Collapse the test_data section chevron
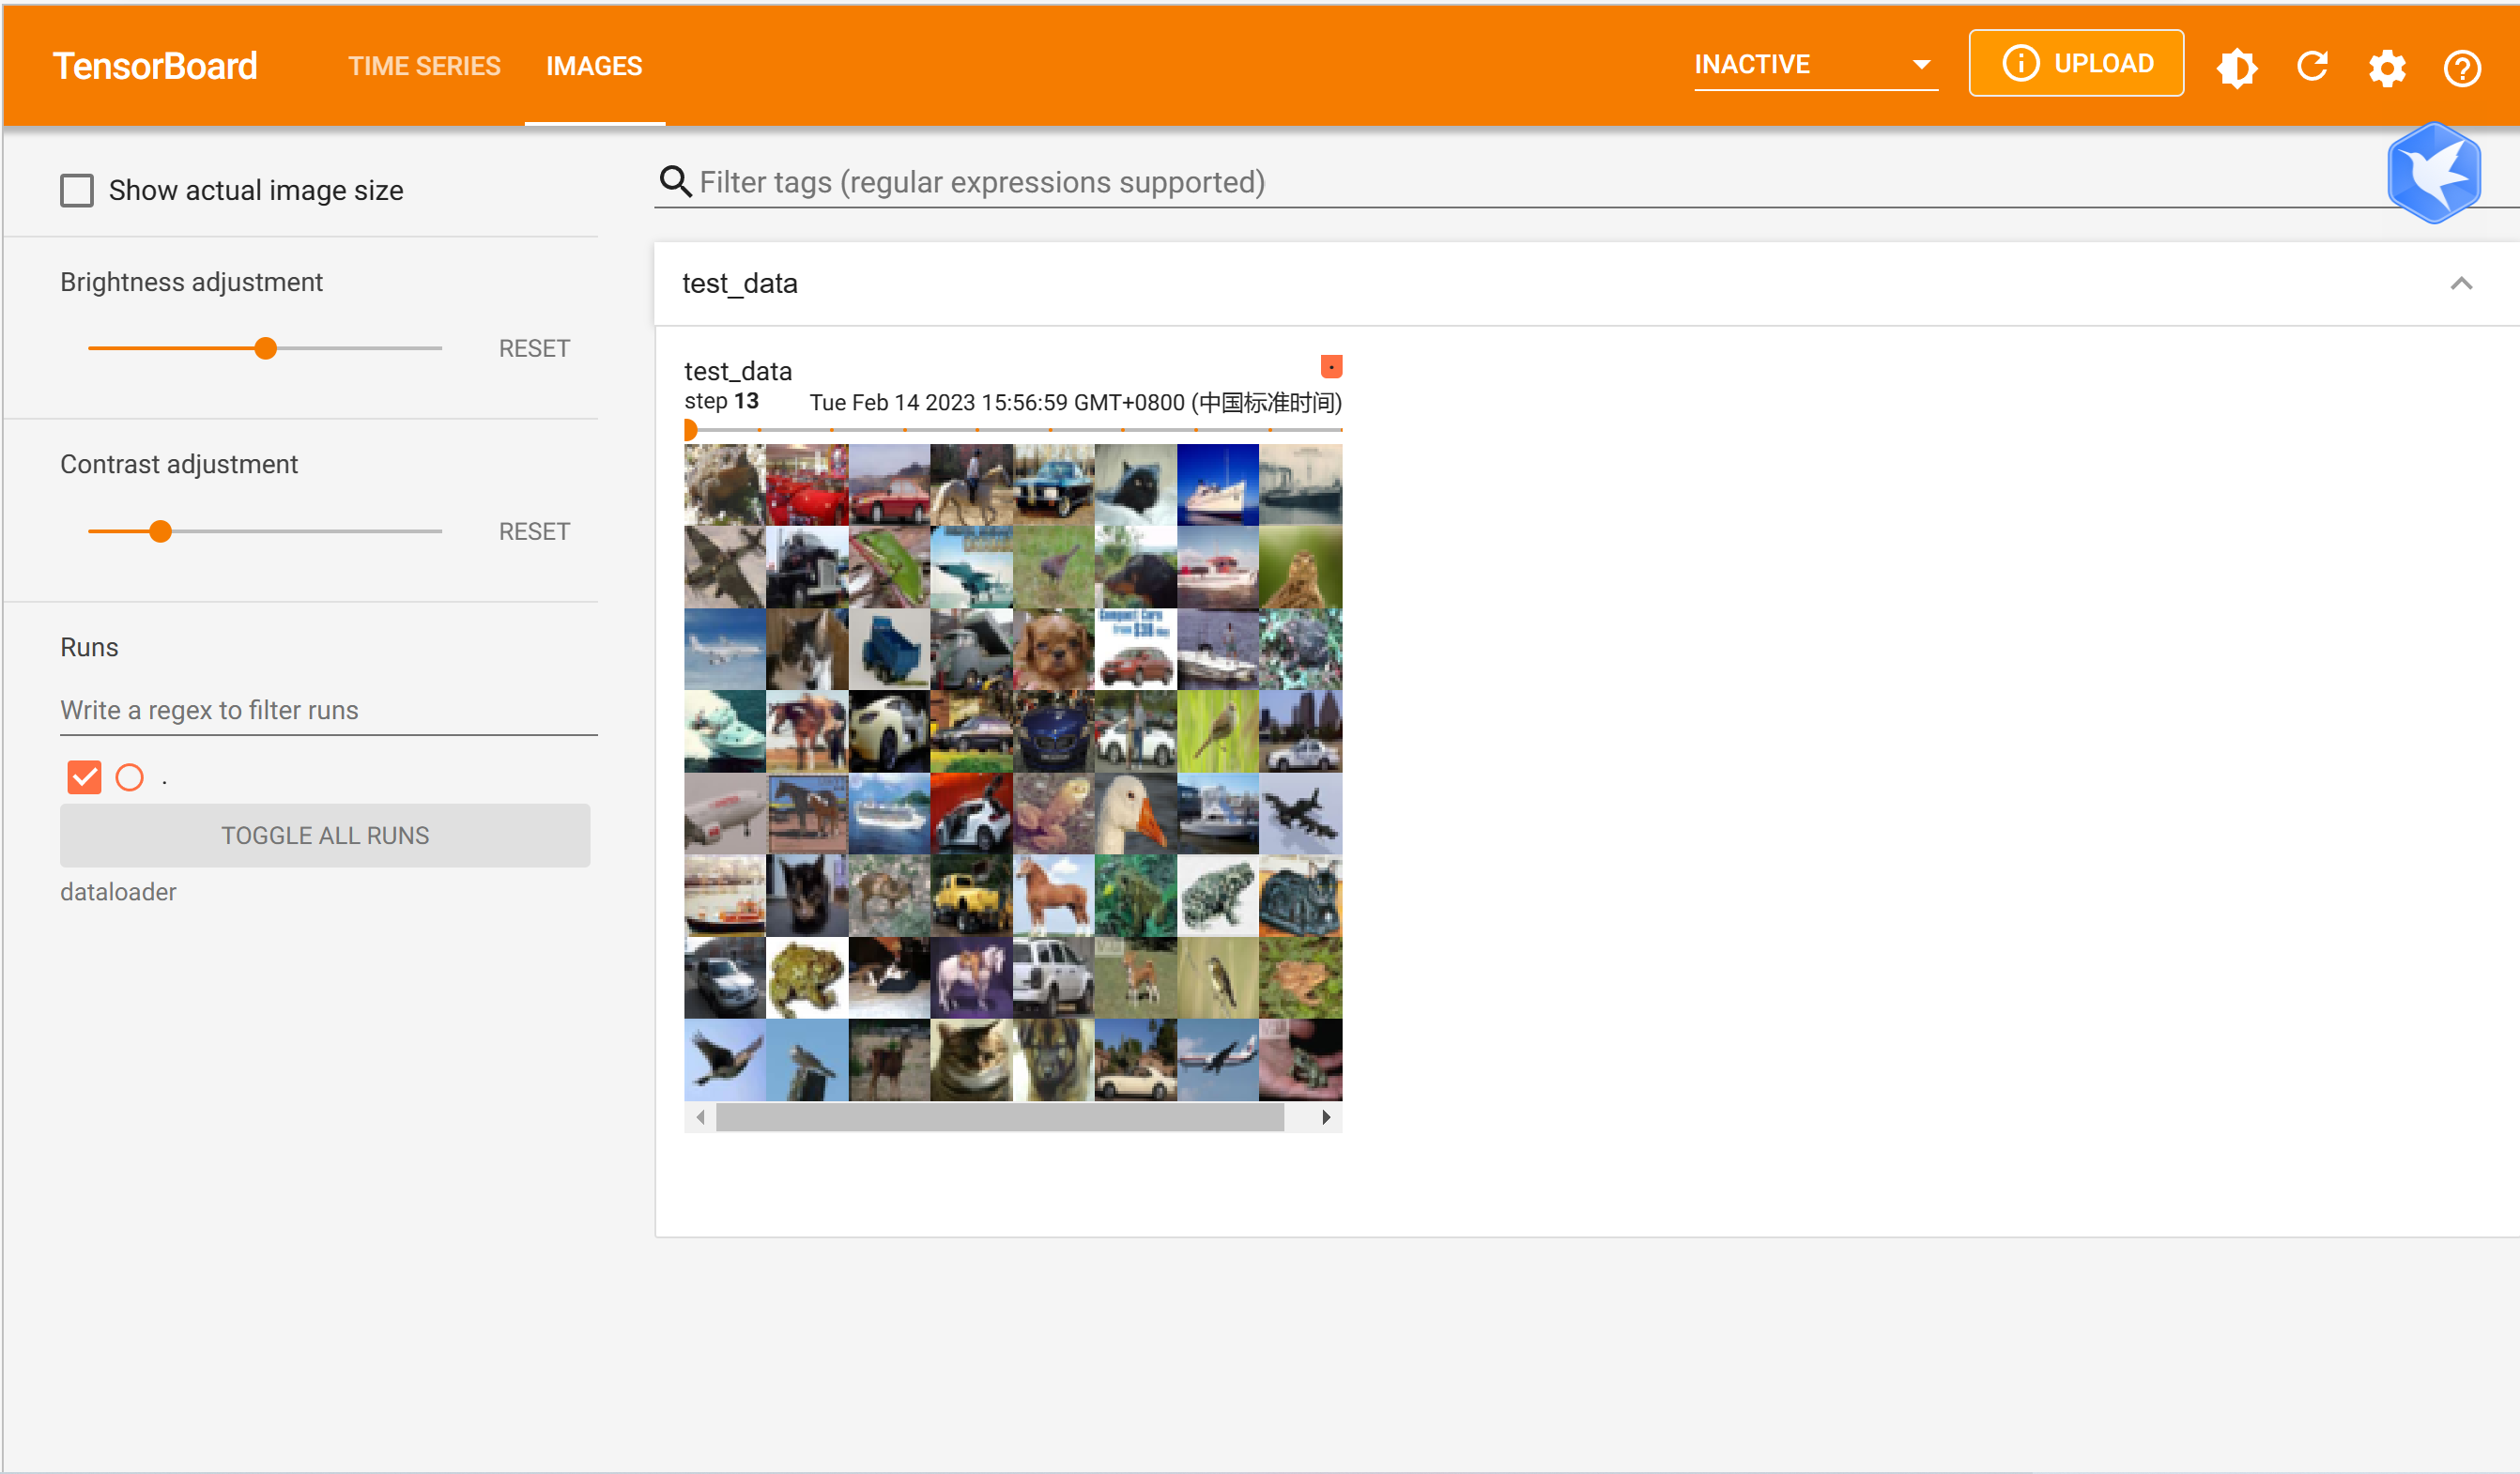2520x1474 pixels. coord(2461,283)
